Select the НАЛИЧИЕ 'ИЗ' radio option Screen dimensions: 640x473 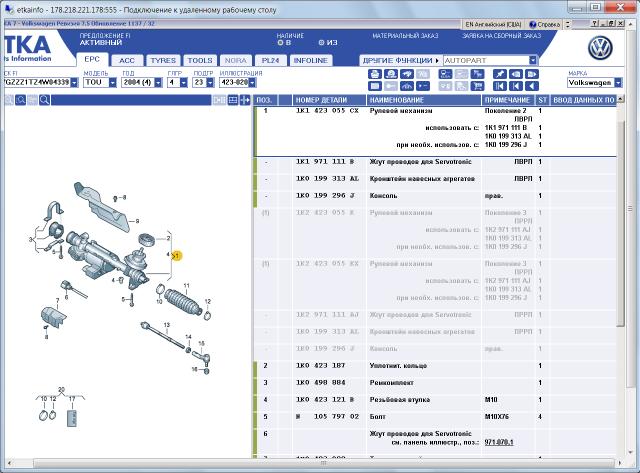[x=321, y=42]
